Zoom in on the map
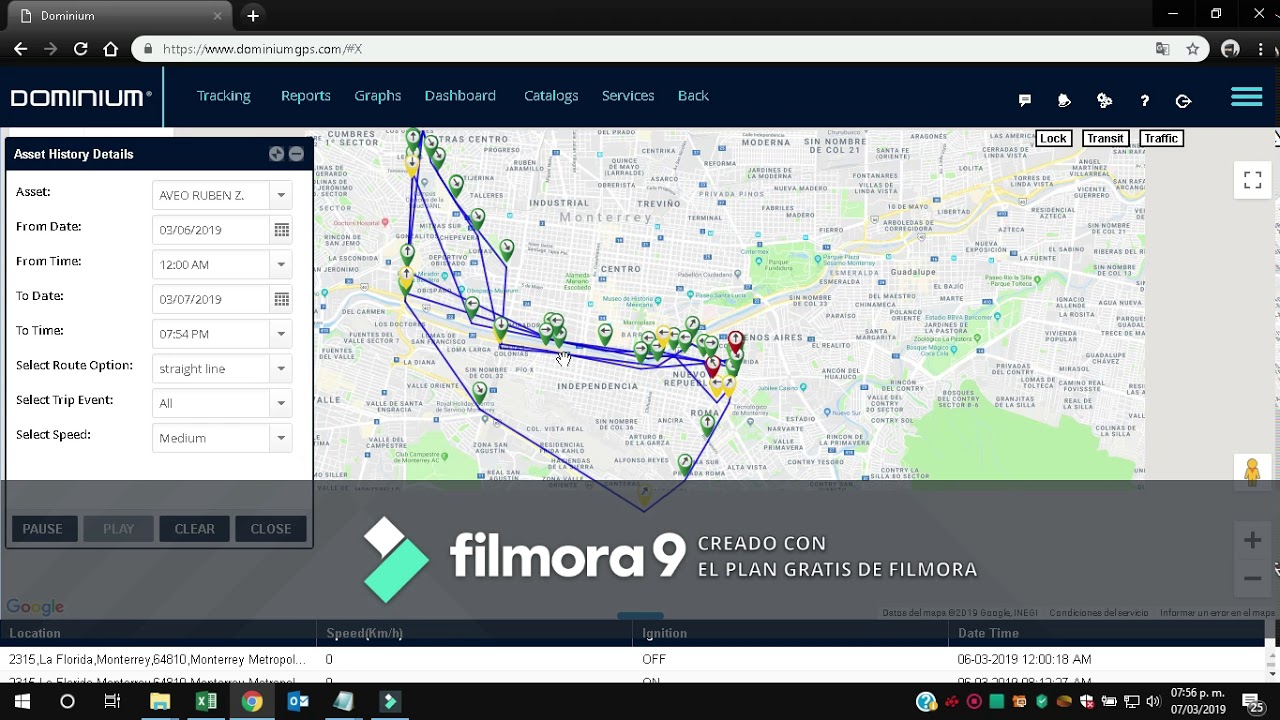Viewport: 1280px width, 720px height. pyautogui.click(x=1252, y=541)
